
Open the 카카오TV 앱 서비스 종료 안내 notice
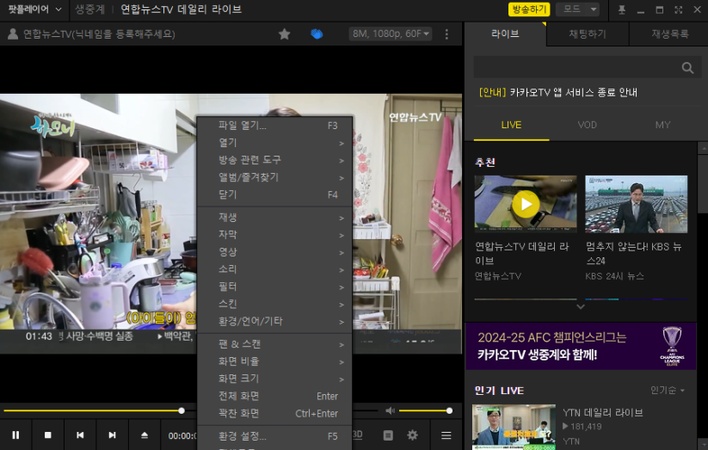(x=560, y=93)
